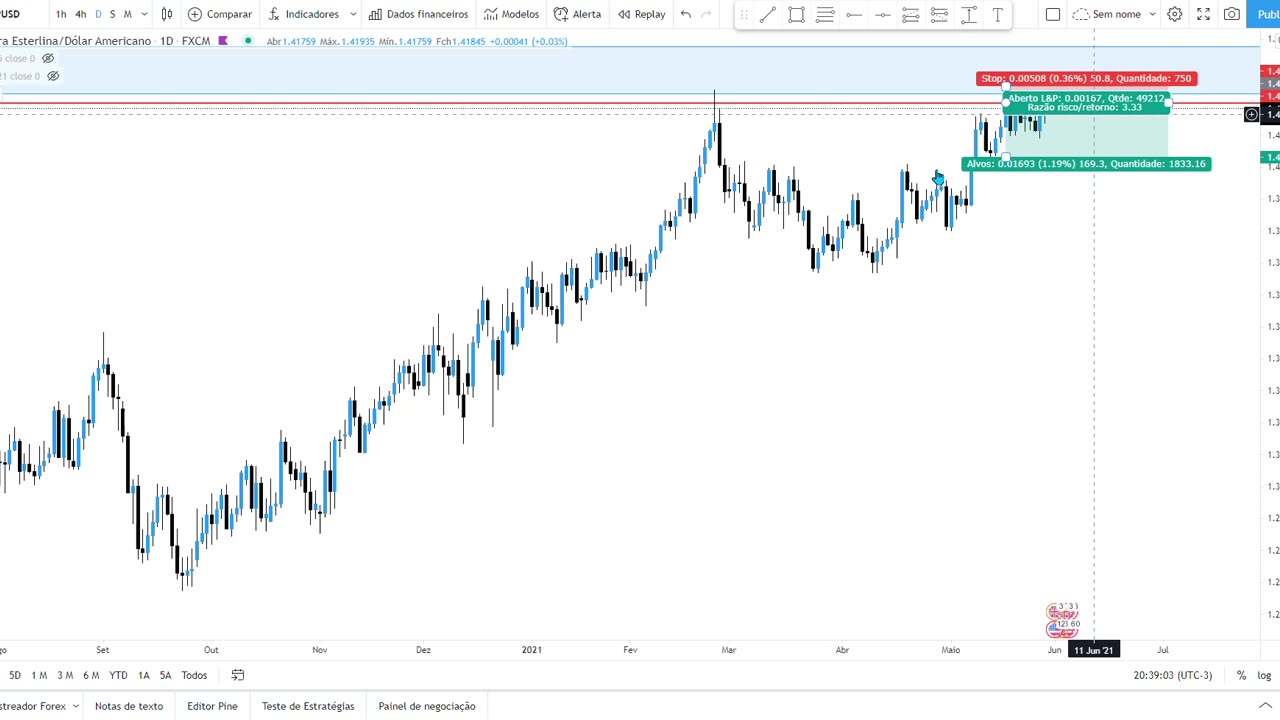Open the timezone menu 20:39:03 (UTC-3)
1280x720 pixels.
coord(1173,675)
